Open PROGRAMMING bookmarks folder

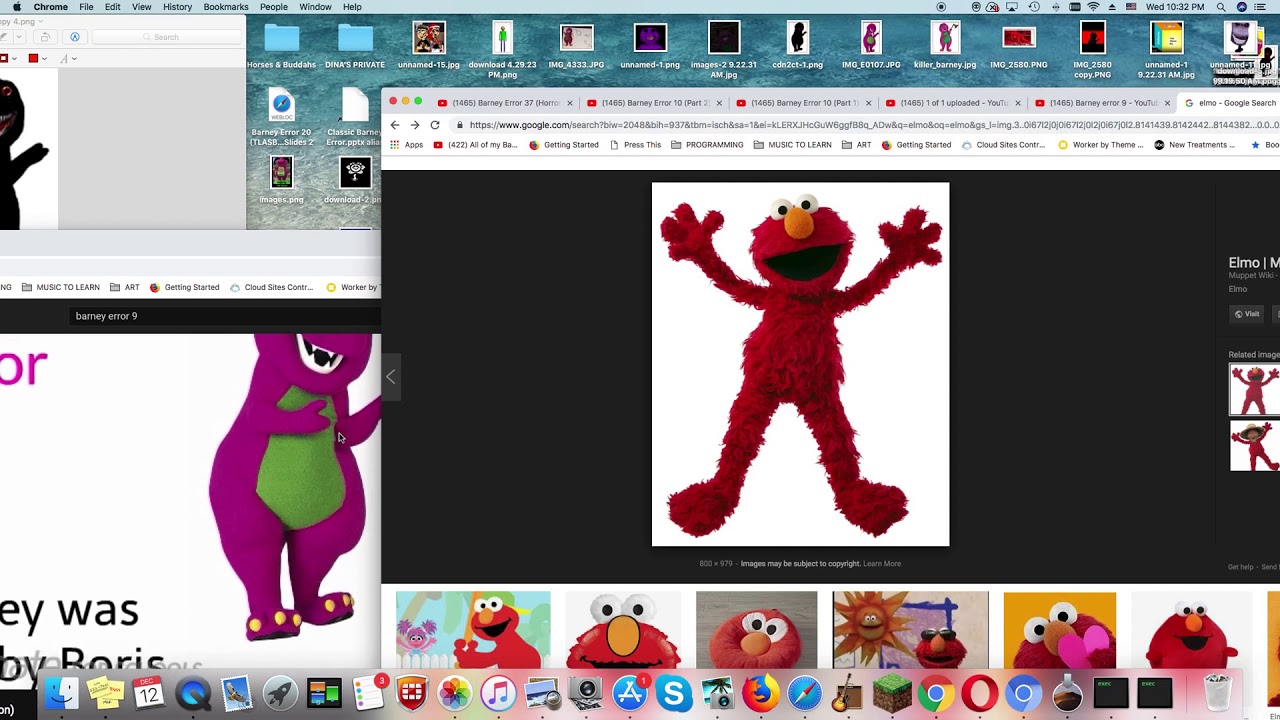707,145
